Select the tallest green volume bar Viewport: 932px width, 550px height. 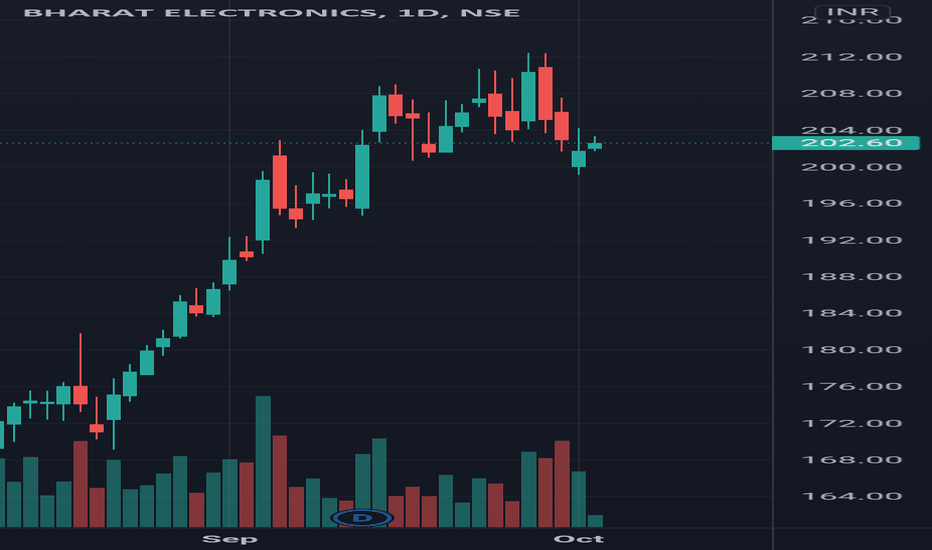[263, 461]
